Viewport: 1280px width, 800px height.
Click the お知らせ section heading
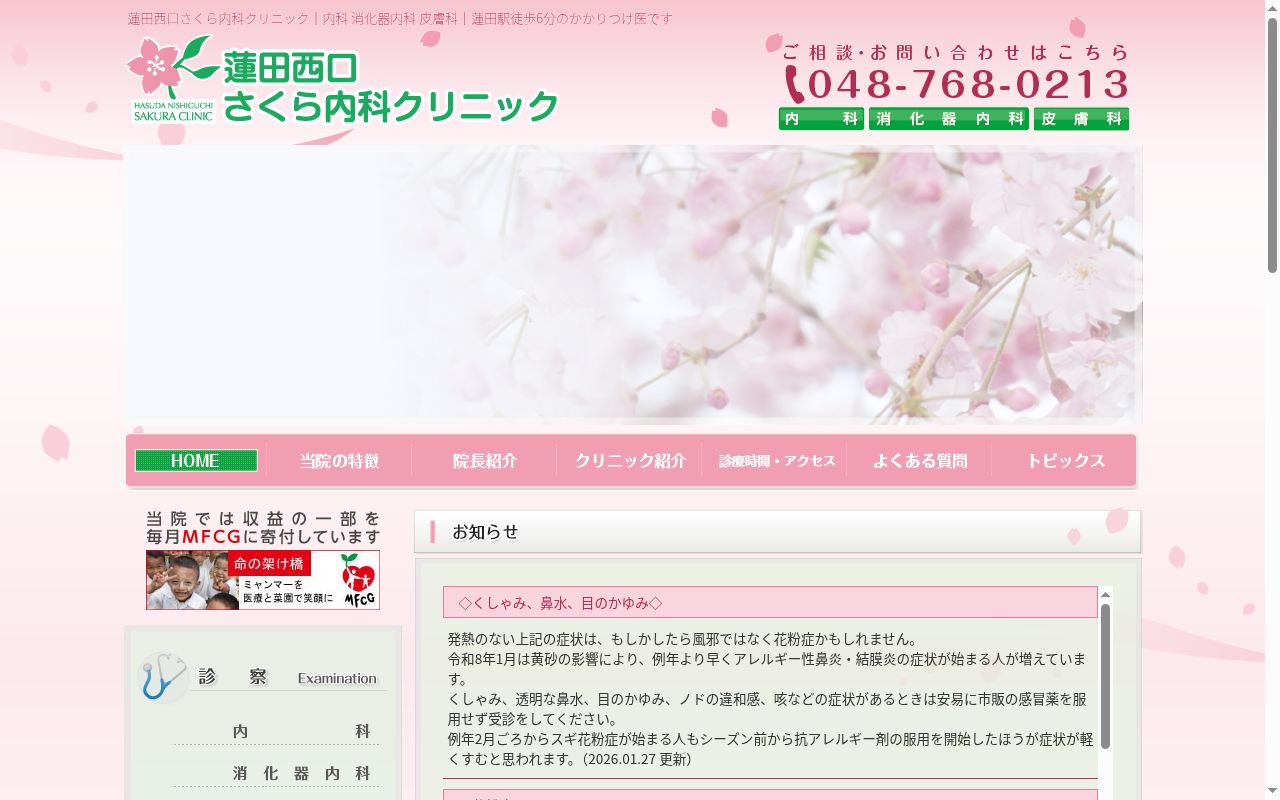tap(777, 532)
